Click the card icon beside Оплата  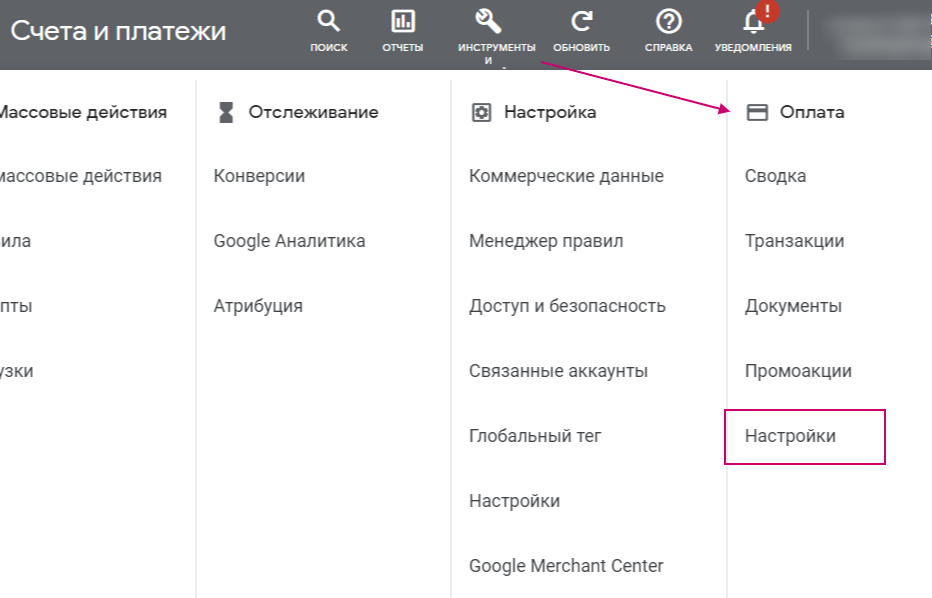point(757,112)
